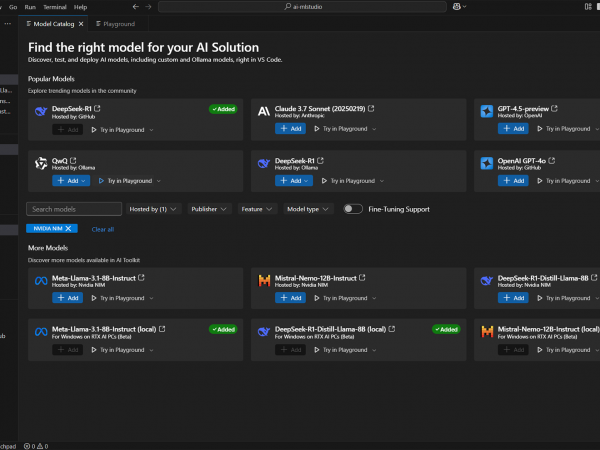
Task: Close the Model Catalog tab
Action: click(81, 24)
